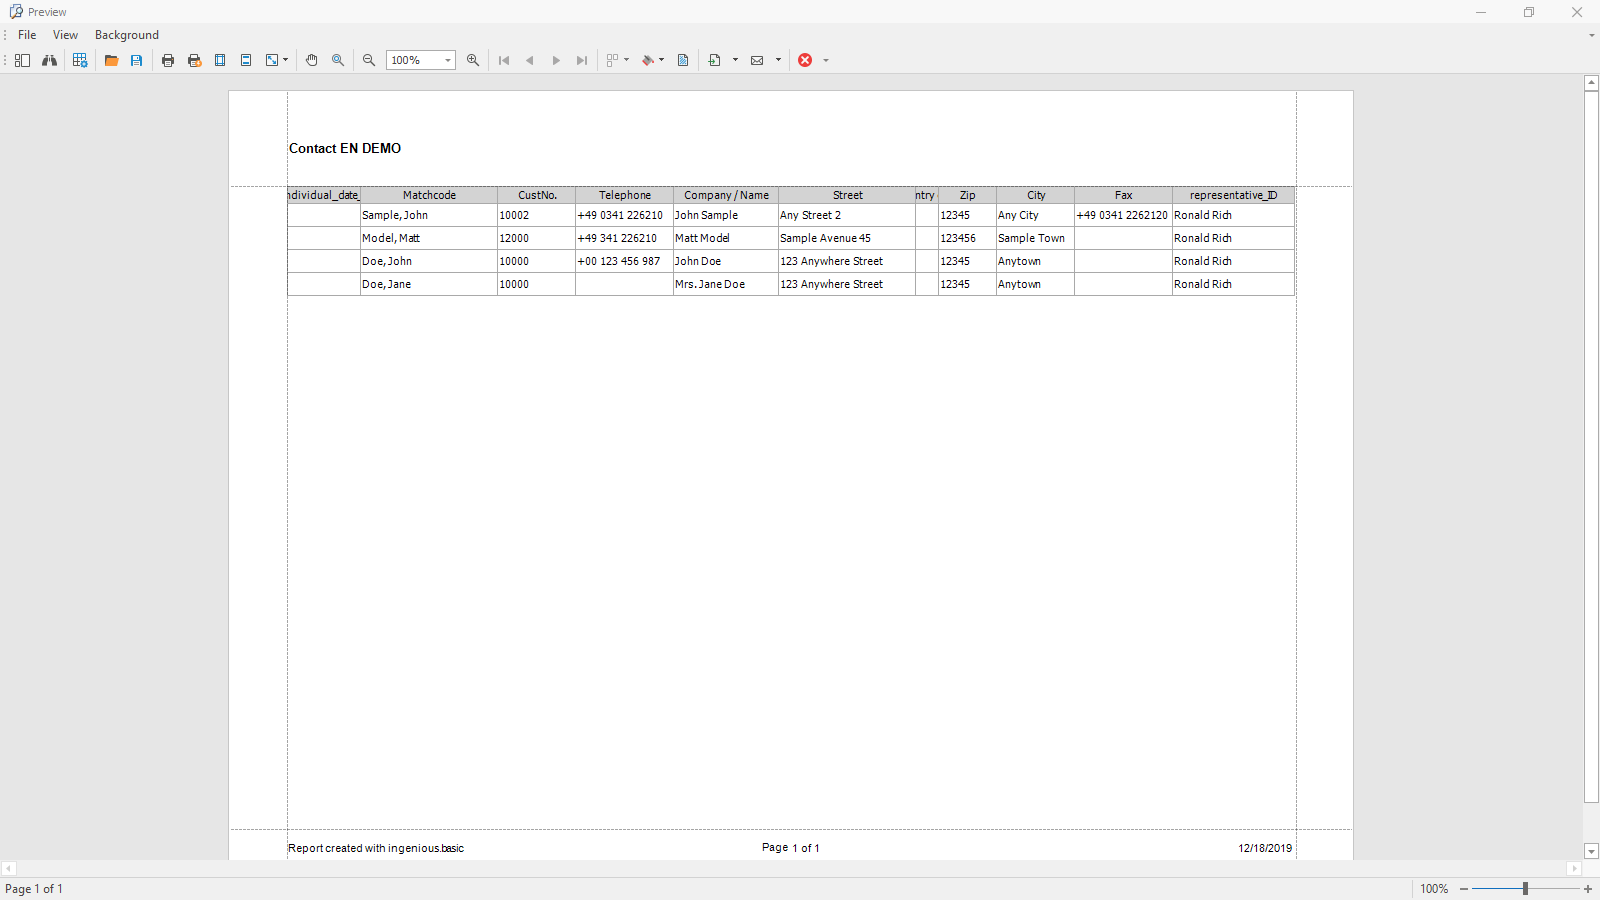Click the vertical scrollbar down arrow

point(1591,851)
